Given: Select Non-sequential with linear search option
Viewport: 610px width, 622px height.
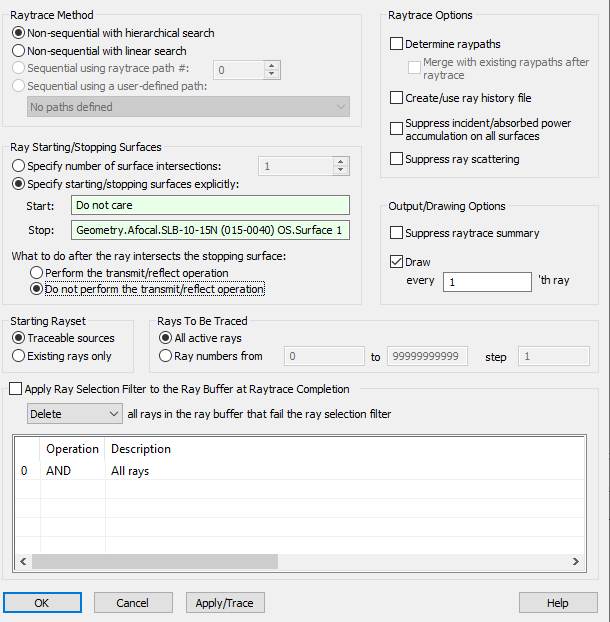Looking at the screenshot, I should coord(19,51).
